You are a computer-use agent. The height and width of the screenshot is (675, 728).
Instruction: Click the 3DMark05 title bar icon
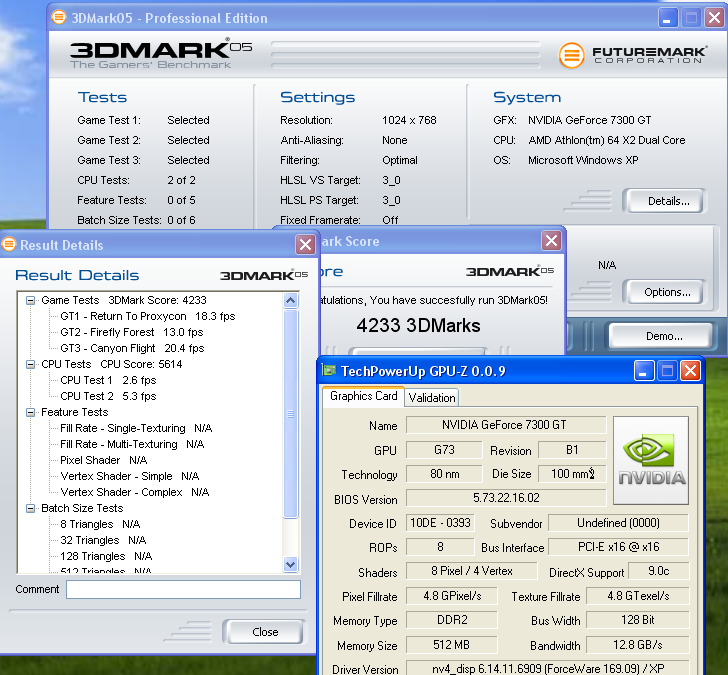coord(58,17)
